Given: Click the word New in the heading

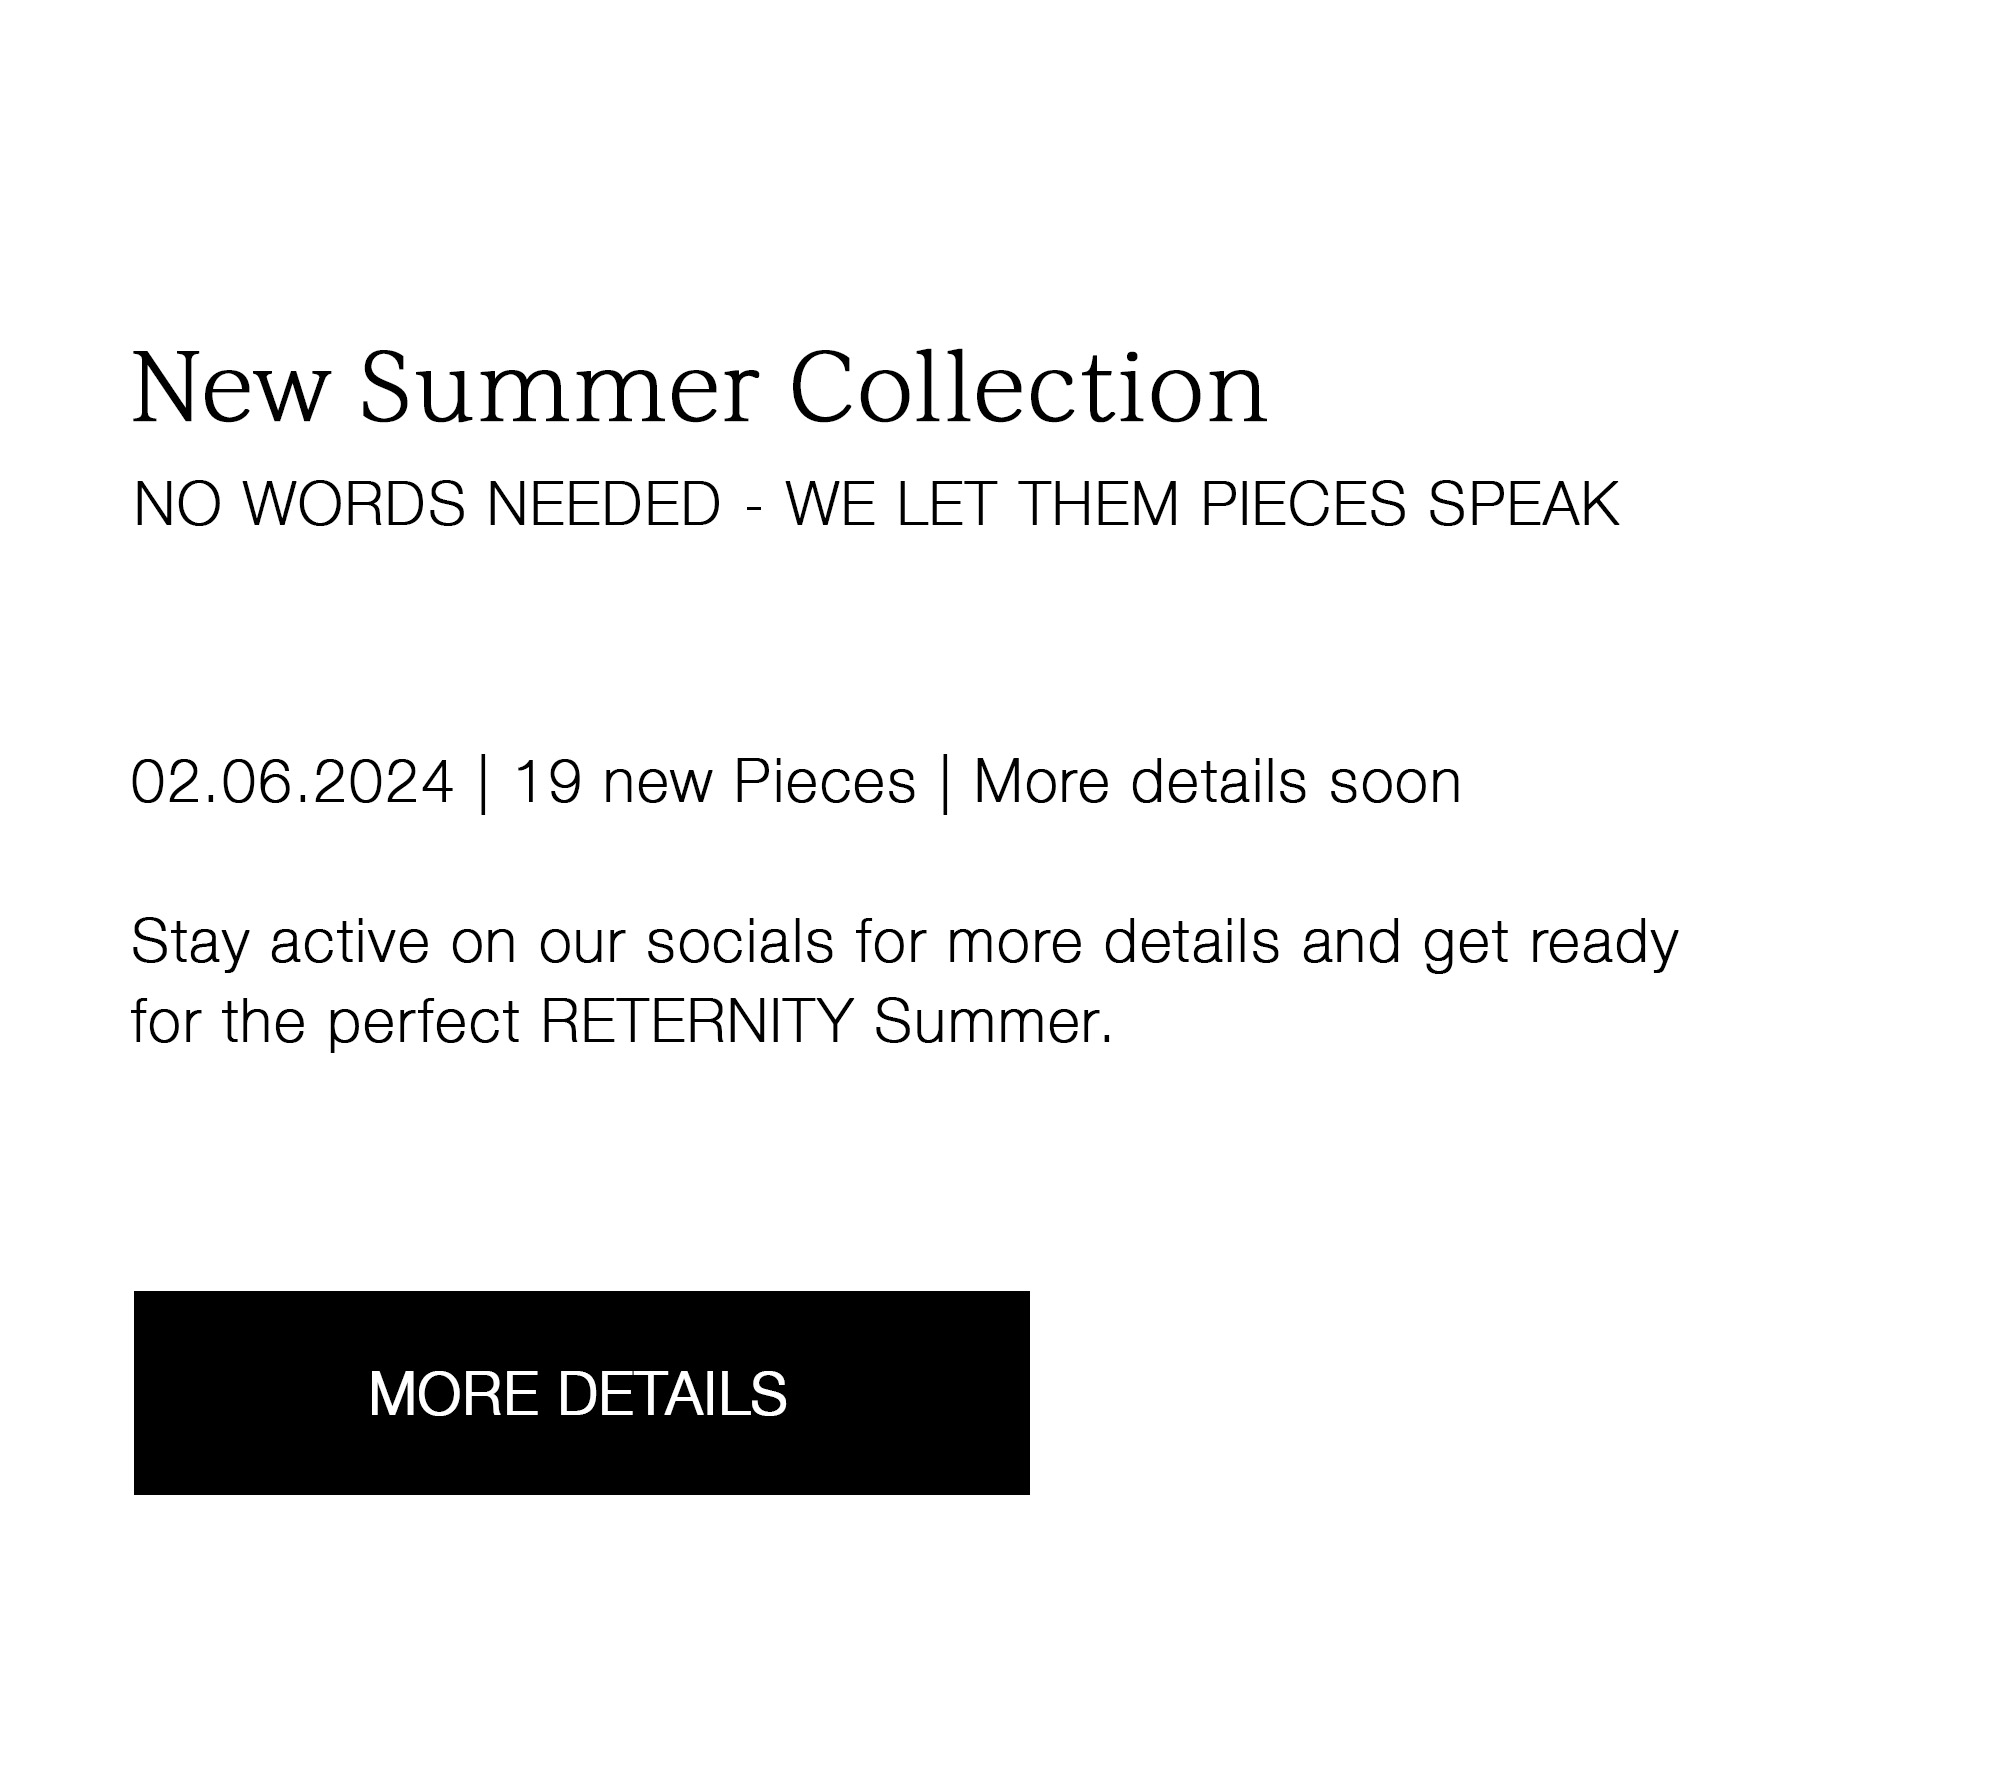Looking at the screenshot, I should (231, 388).
